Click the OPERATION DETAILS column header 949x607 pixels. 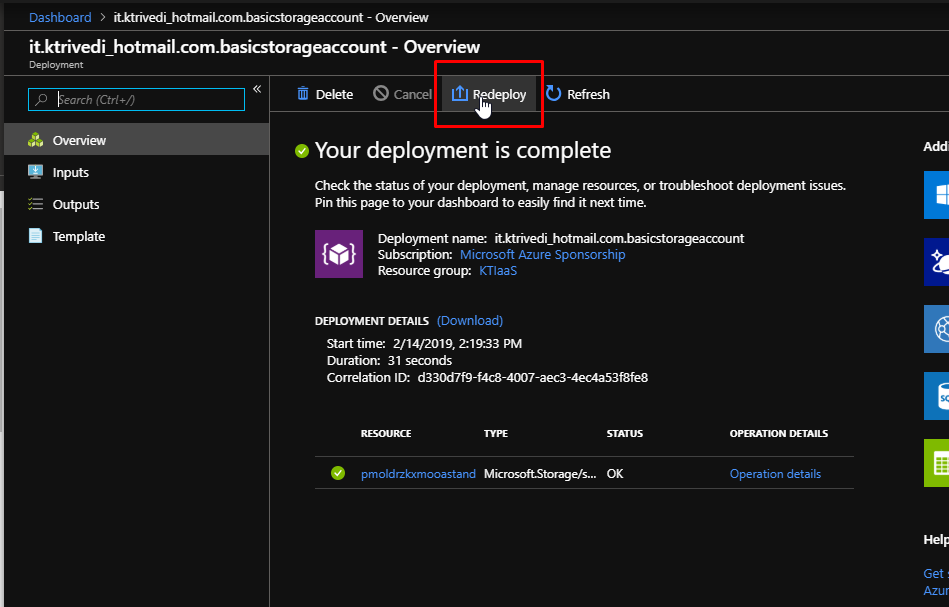click(778, 433)
